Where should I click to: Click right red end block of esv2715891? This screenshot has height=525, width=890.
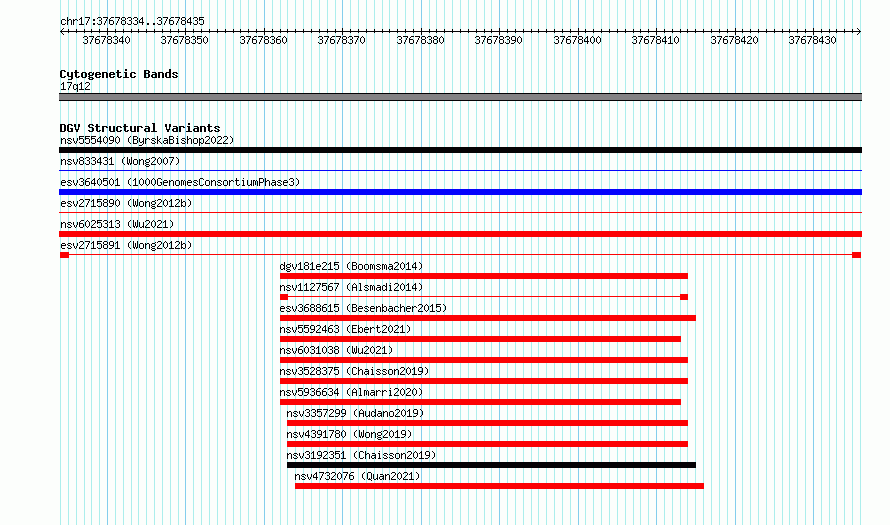(857, 255)
